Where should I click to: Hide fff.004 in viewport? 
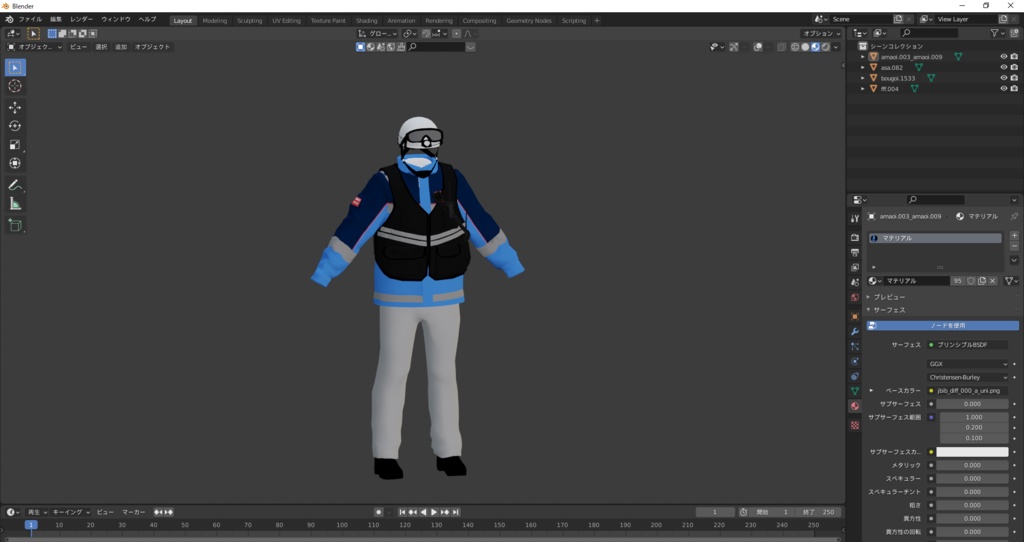click(x=1004, y=88)
